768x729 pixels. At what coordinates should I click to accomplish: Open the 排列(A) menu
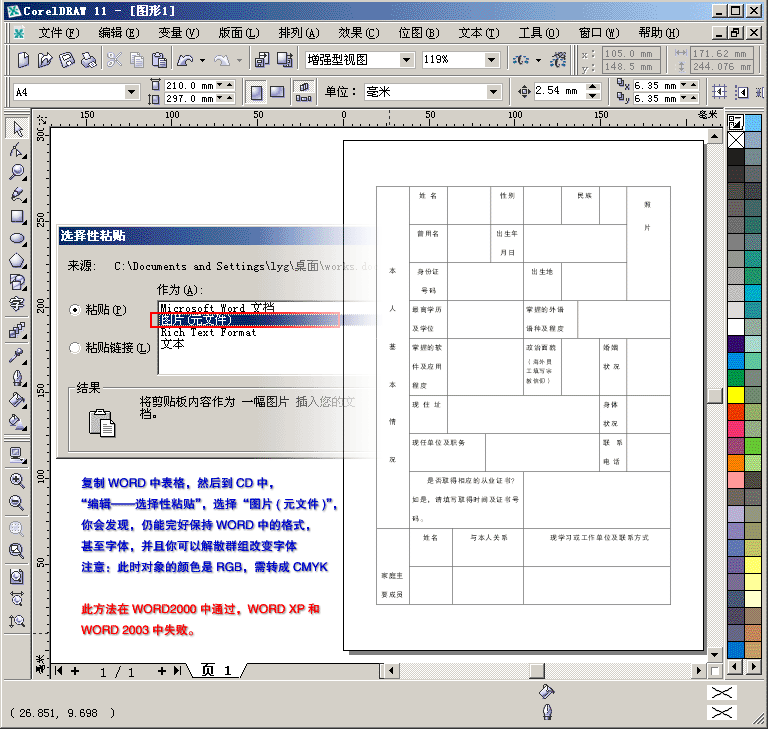(x=299, y=33)
